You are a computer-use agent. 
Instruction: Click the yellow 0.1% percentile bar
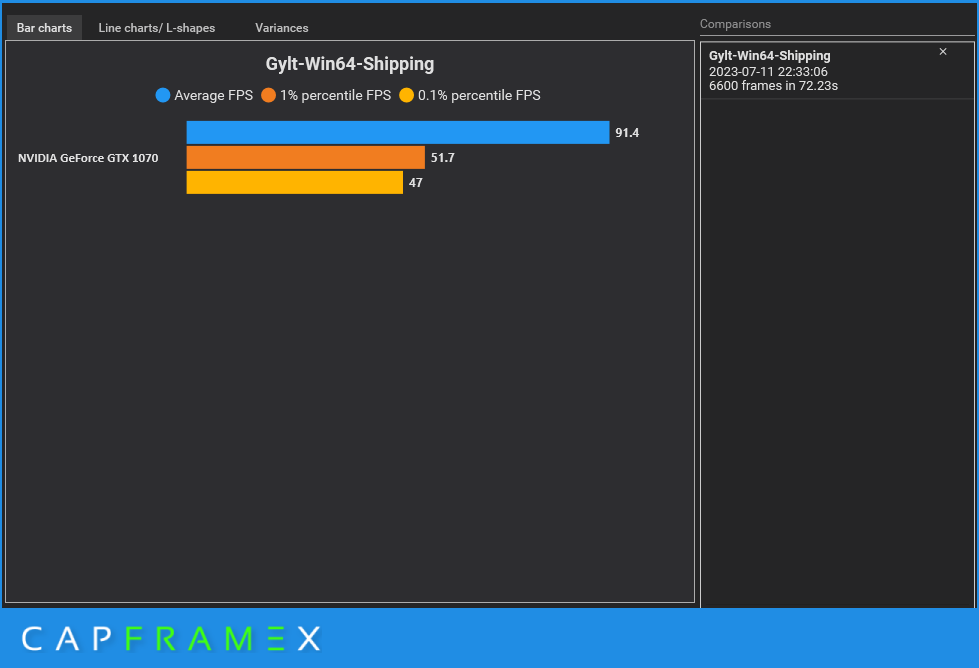295,182
